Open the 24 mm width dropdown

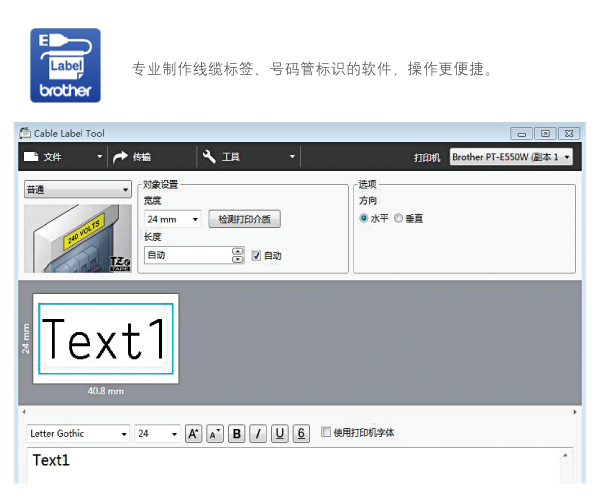click(x=172, y=219)
